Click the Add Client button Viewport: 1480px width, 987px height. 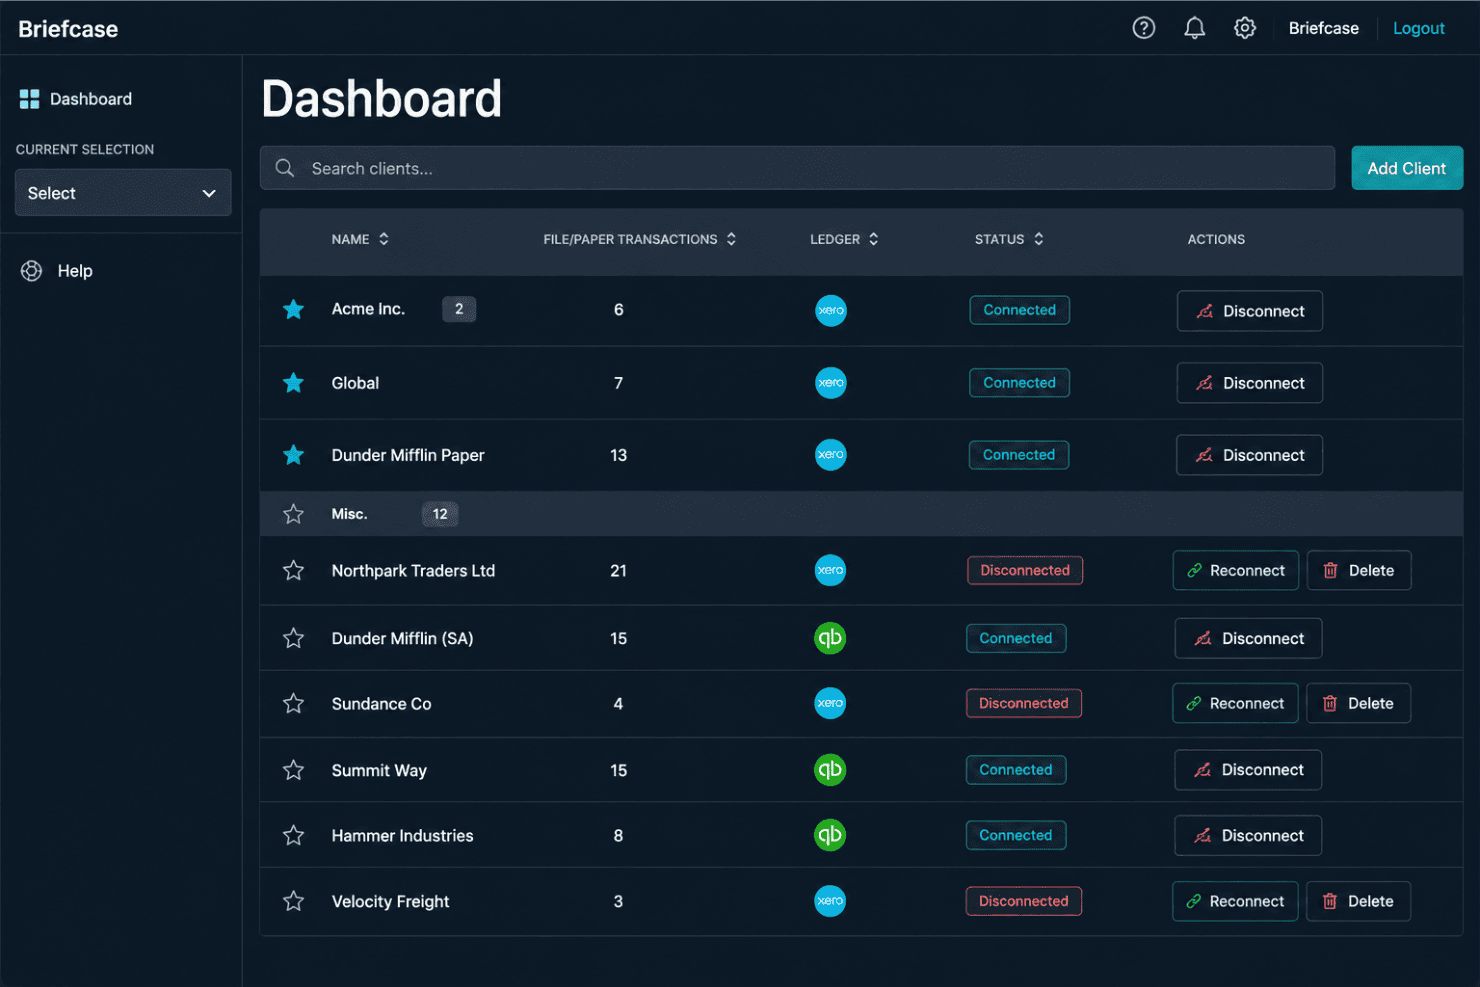[1406, 168]
